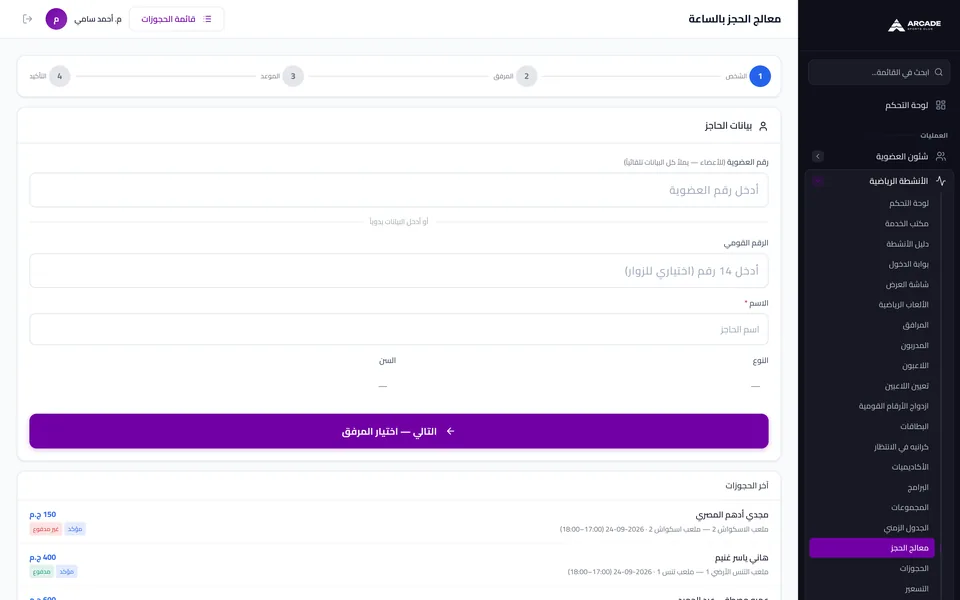Open شاشة العرض in sidebar

tap(907, 285)
